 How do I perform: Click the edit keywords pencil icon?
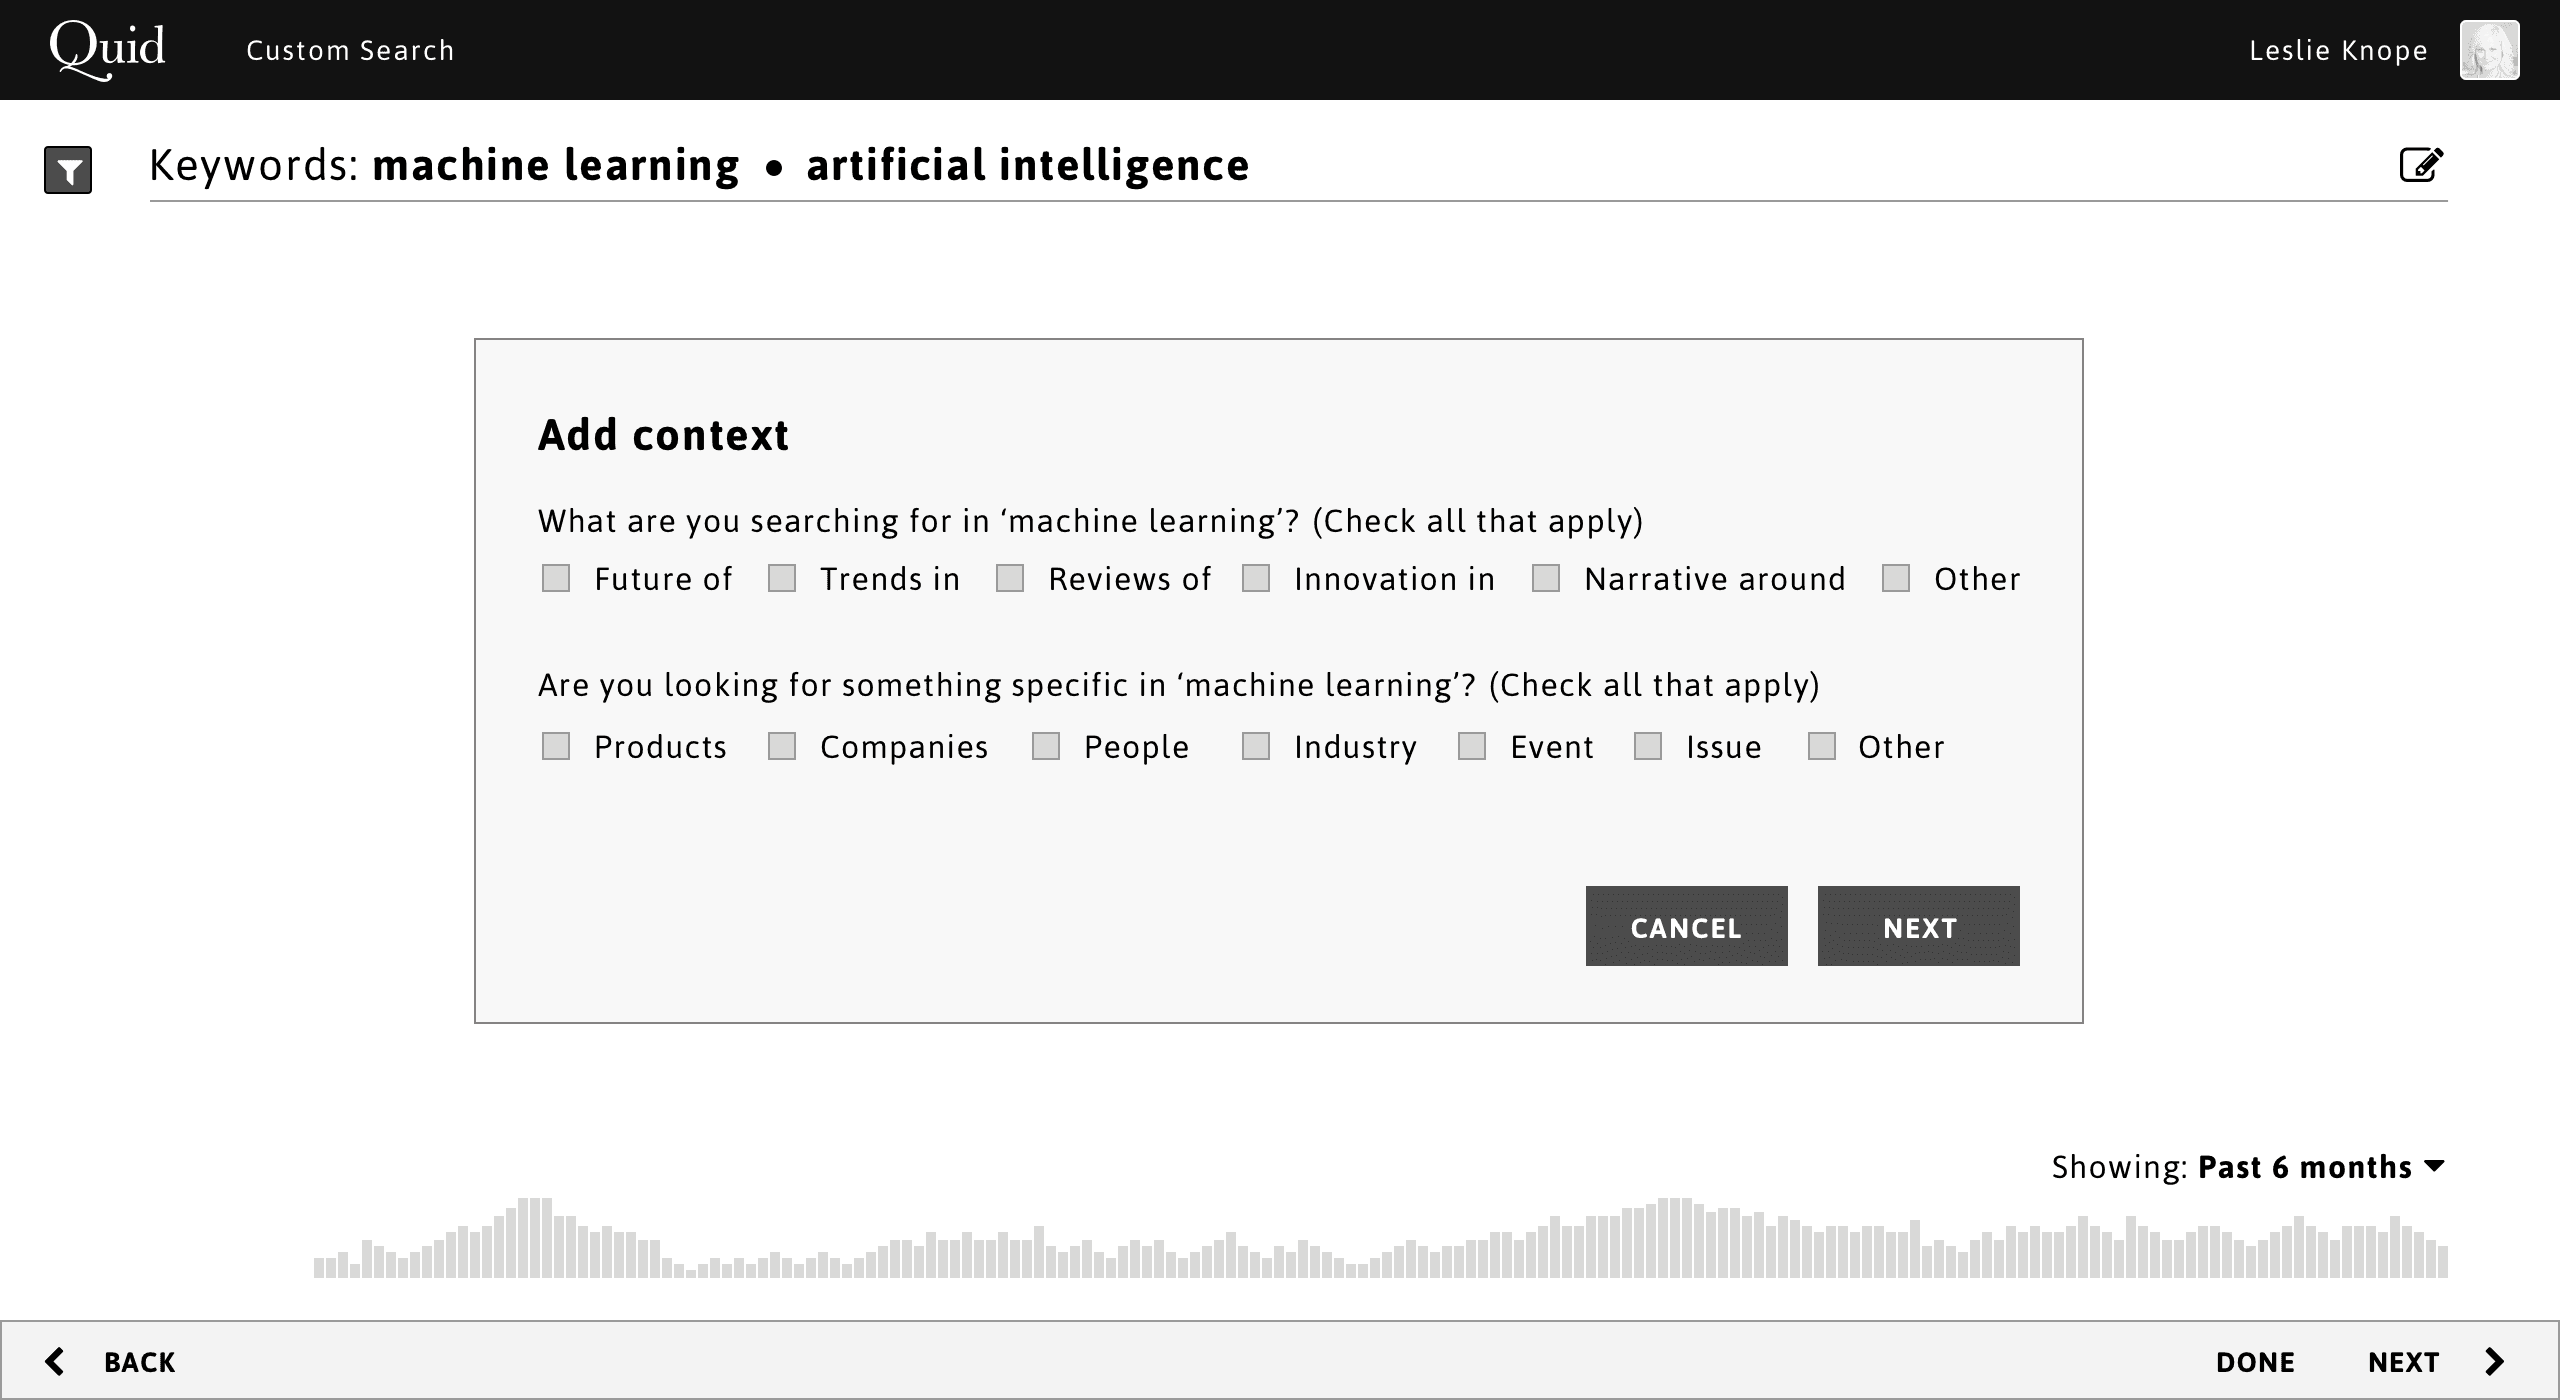2422,165
